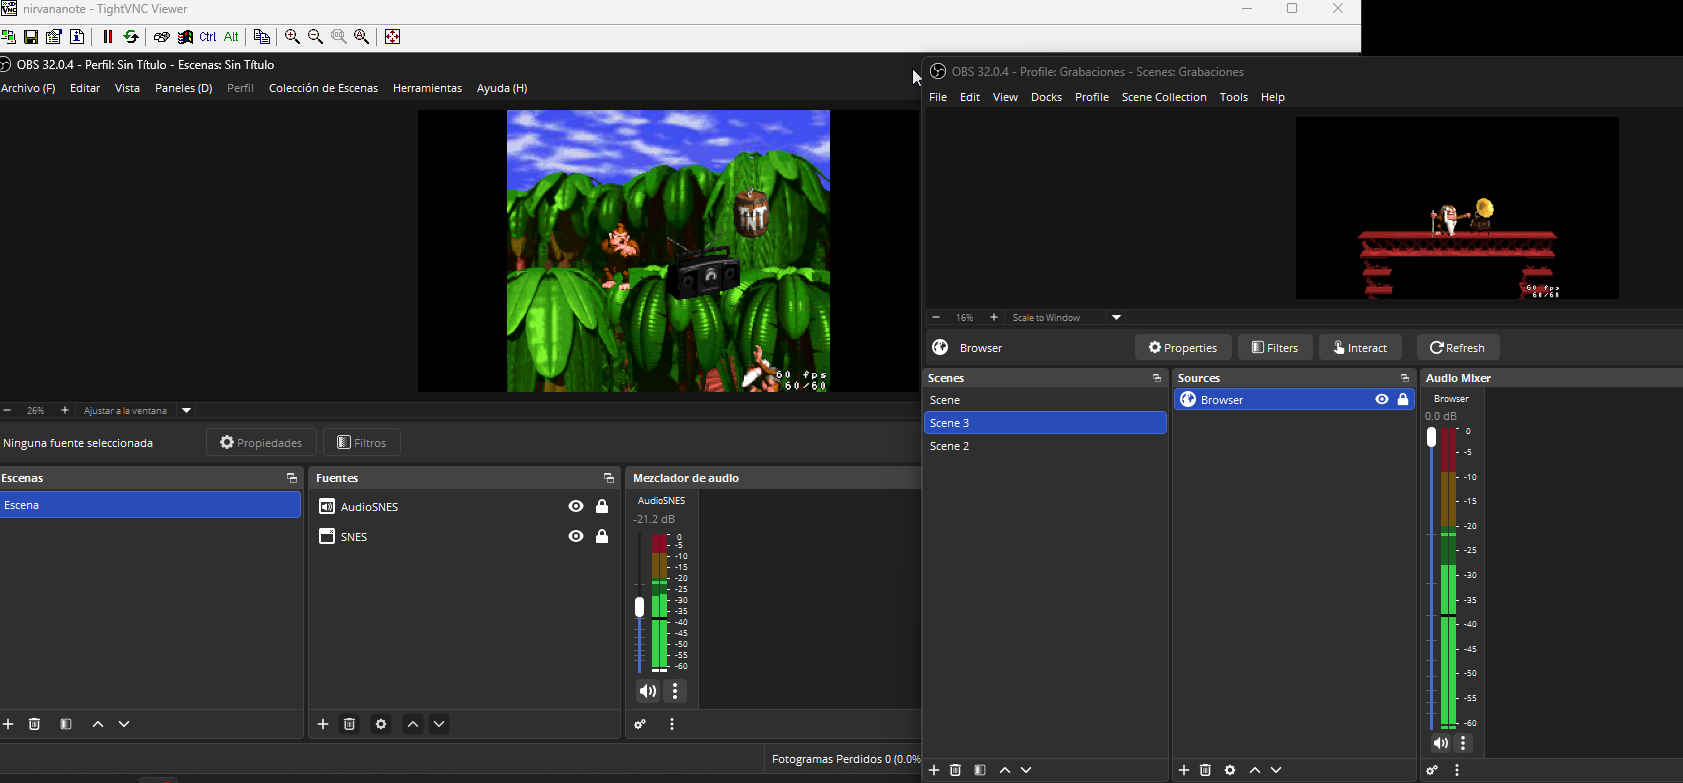Click the Refresh button for Browser source
Viewport: 1683px width, 783px height.
pos(1457,348)
